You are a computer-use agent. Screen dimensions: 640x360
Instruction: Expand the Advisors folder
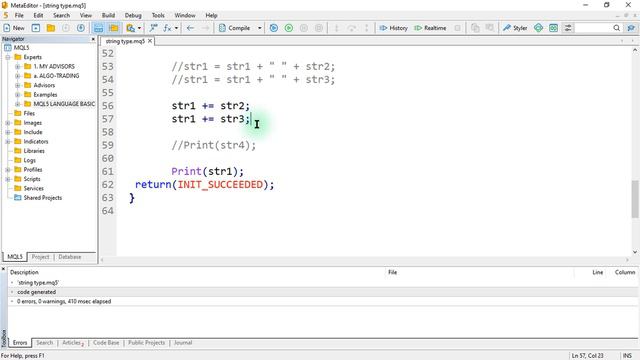[18, 85]
